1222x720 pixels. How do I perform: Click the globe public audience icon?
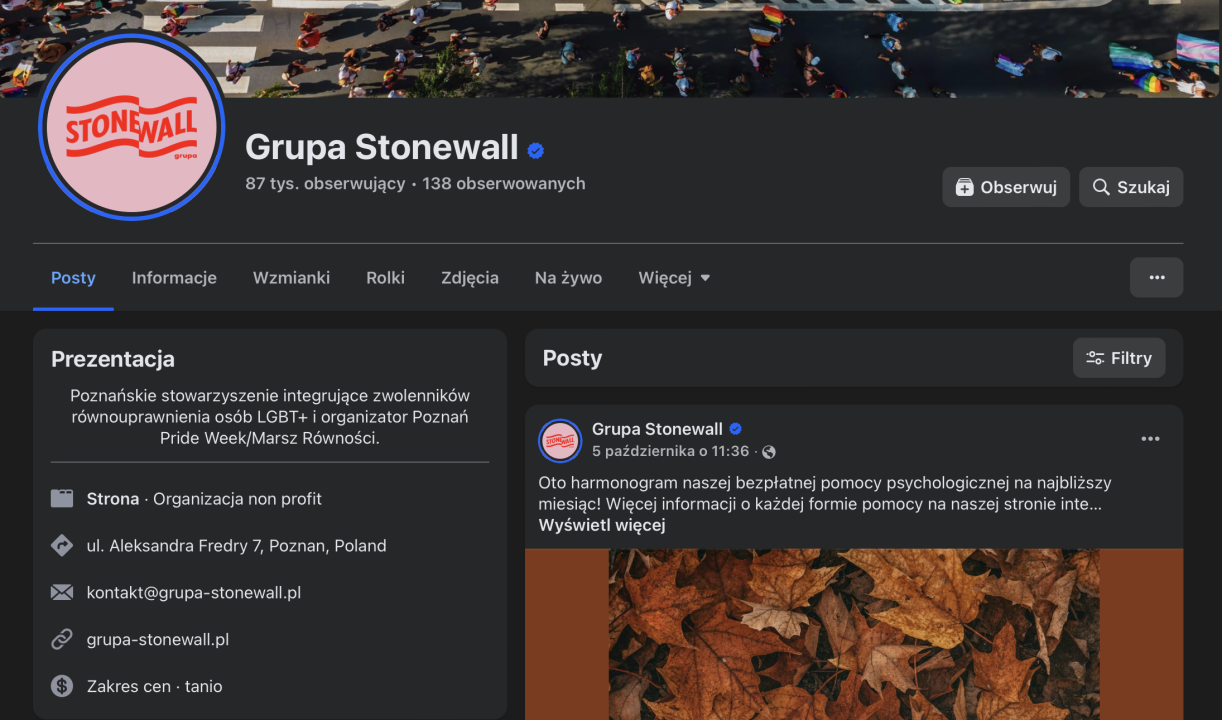pyautogui.click(x=768, y=452)
